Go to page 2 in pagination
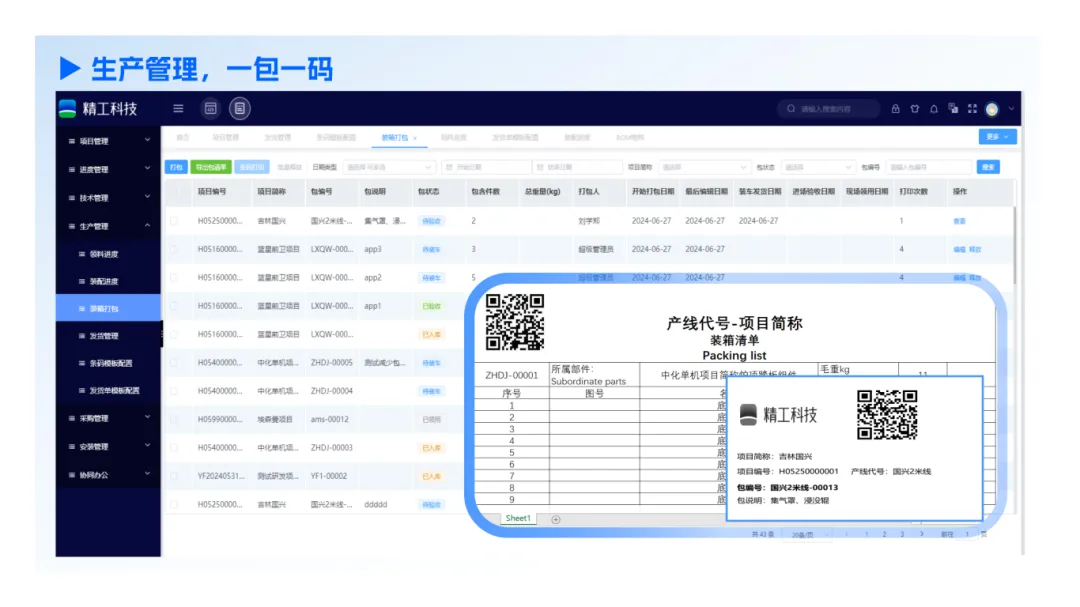 884,535
